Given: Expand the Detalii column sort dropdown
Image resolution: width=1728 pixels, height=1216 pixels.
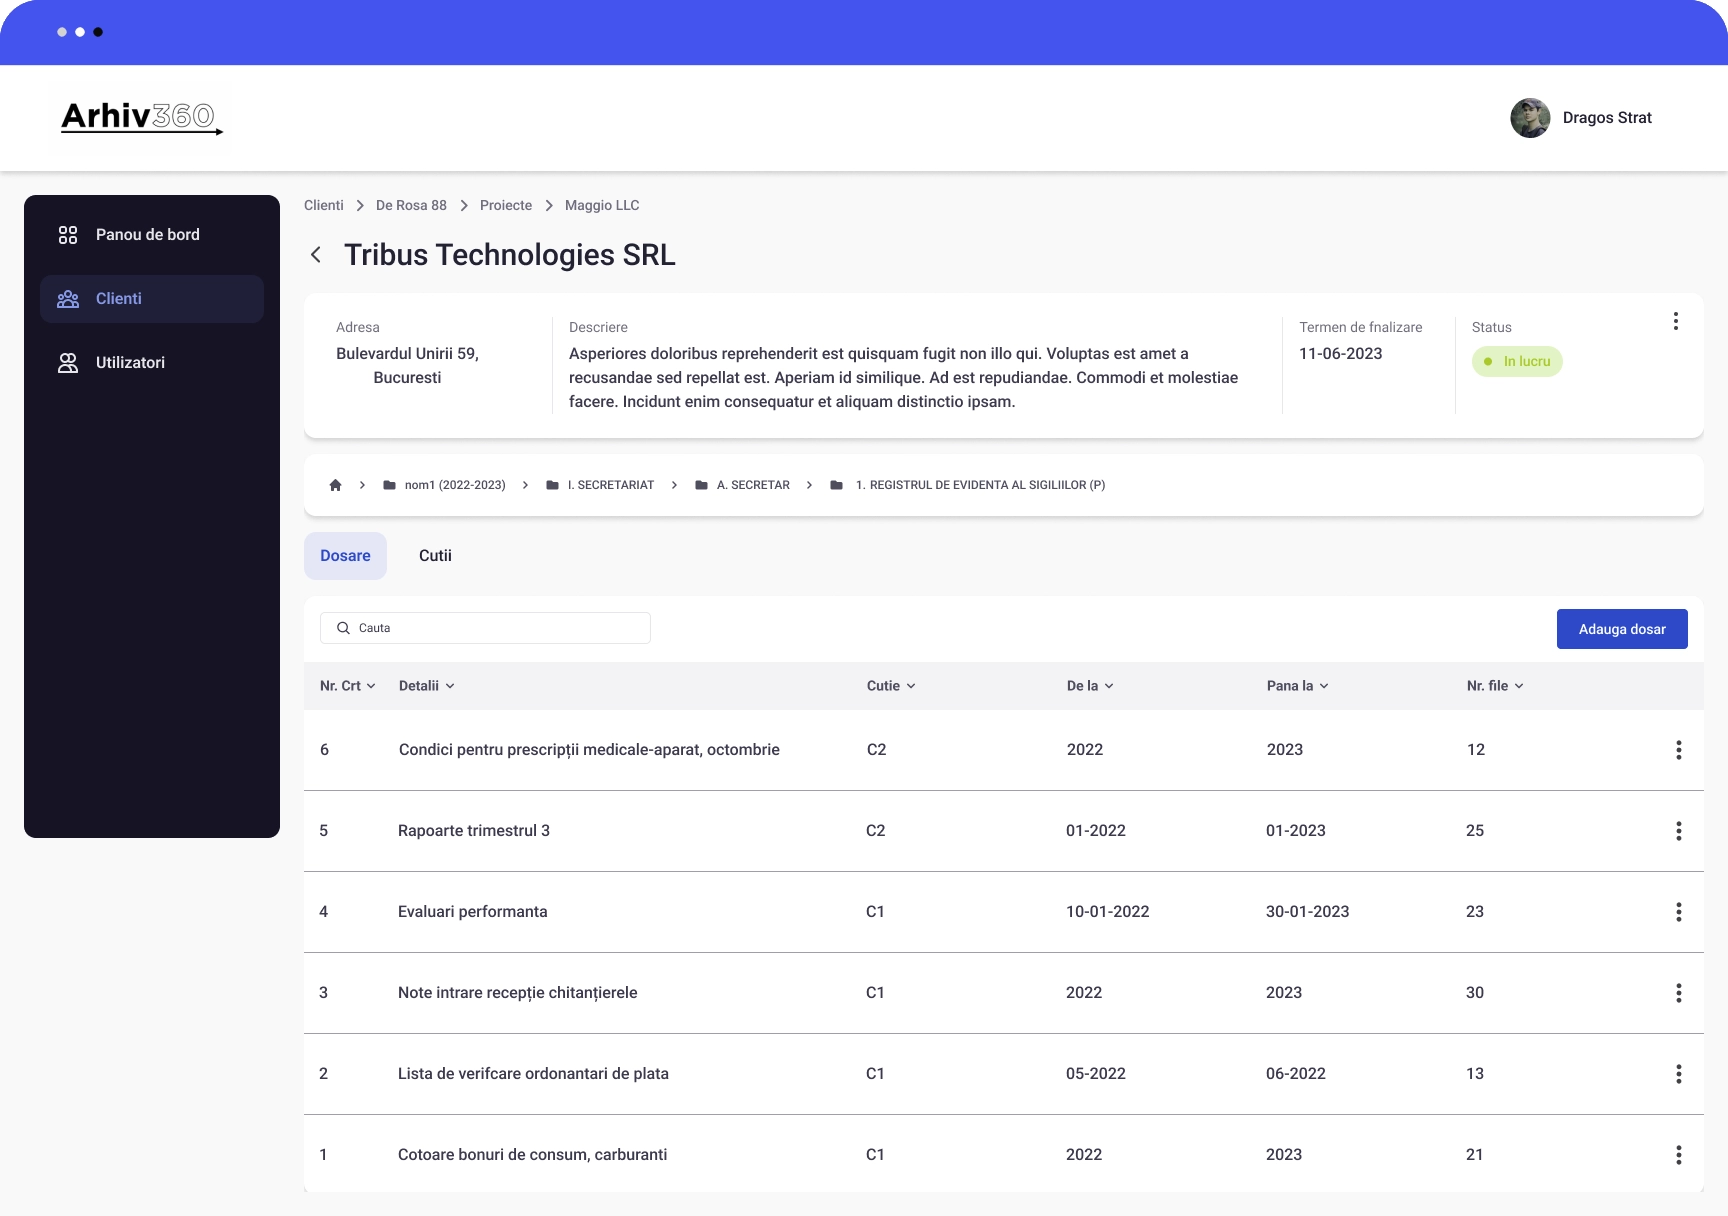Looking at the screenshot, I should pos(426,686).
